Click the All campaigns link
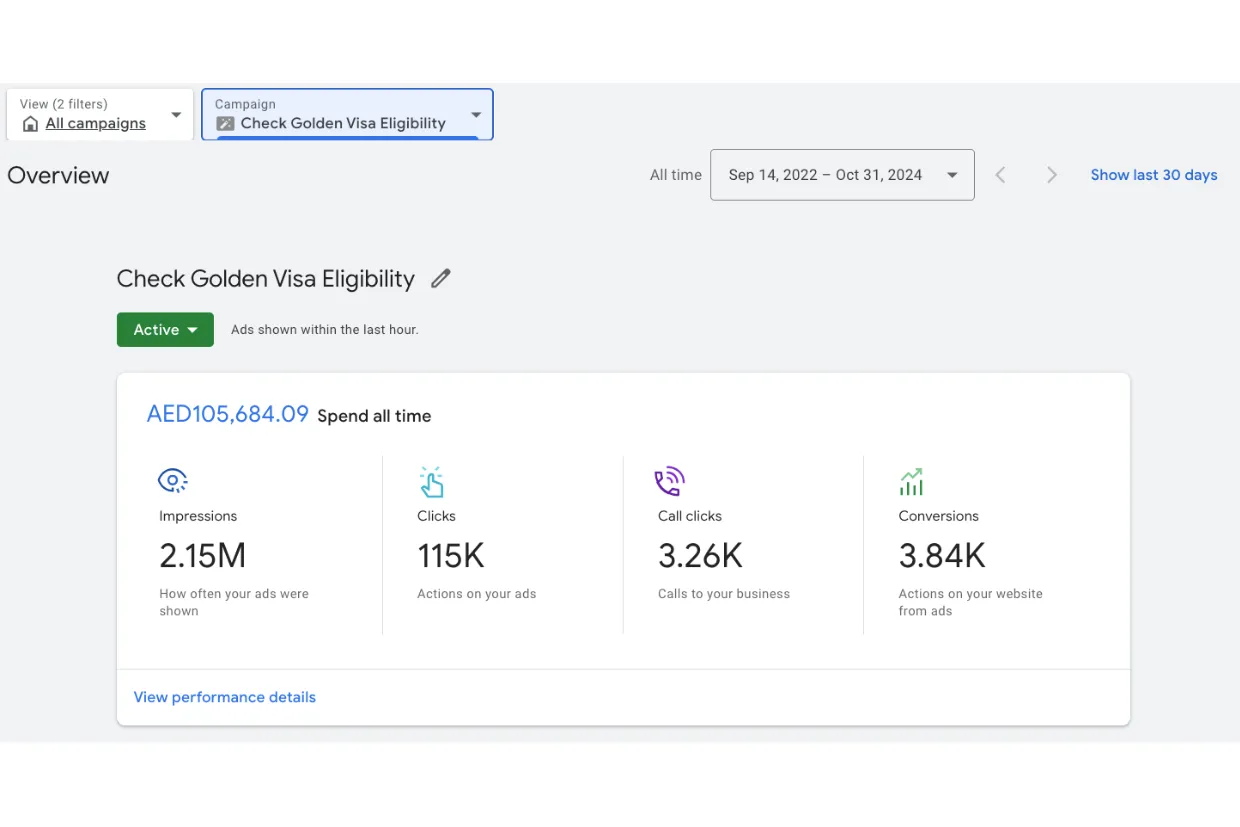 [96, 124]
